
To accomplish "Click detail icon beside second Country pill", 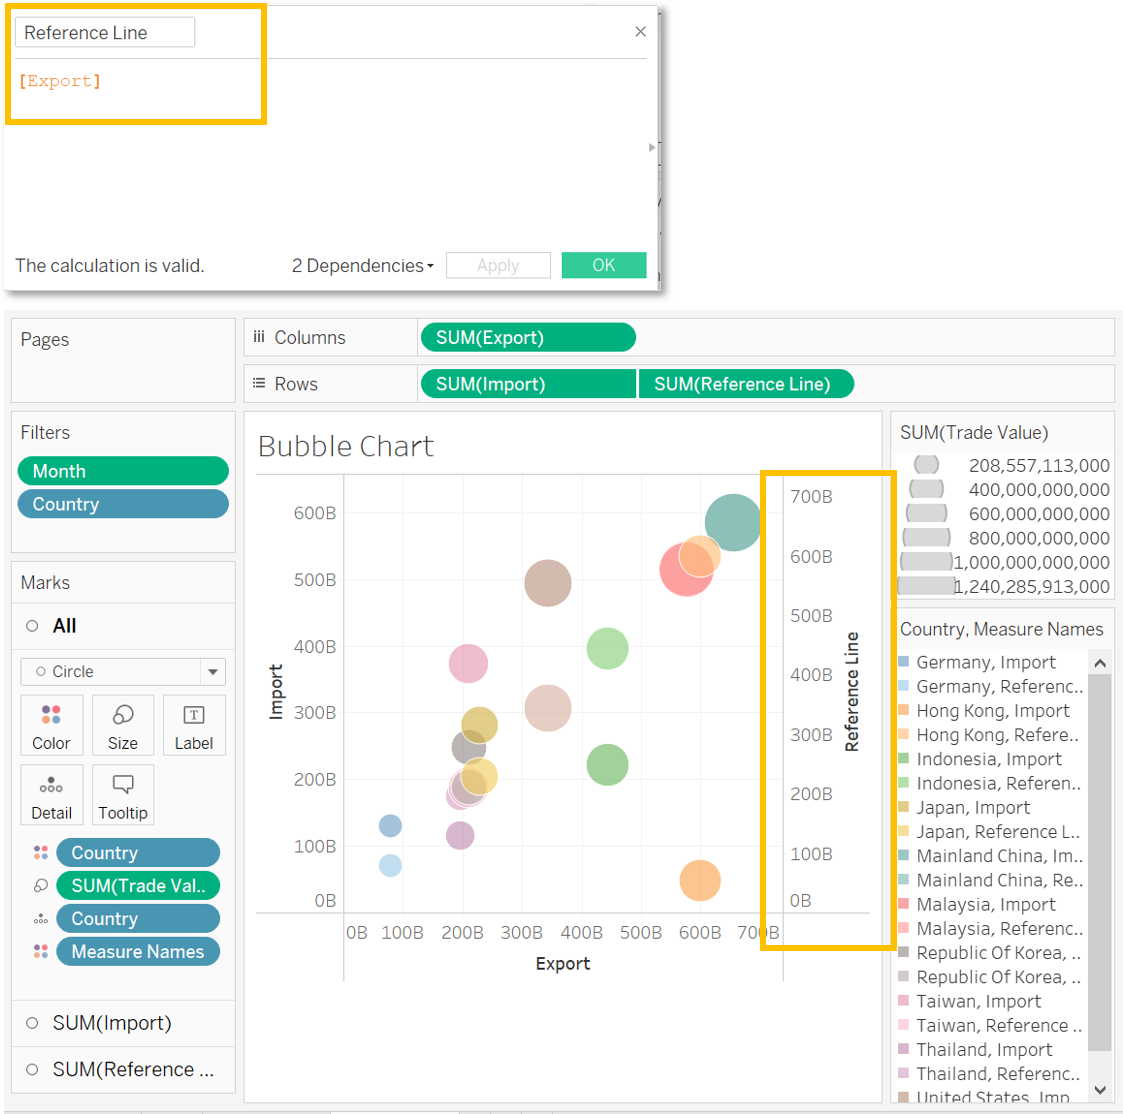I will tap(41, 919).
